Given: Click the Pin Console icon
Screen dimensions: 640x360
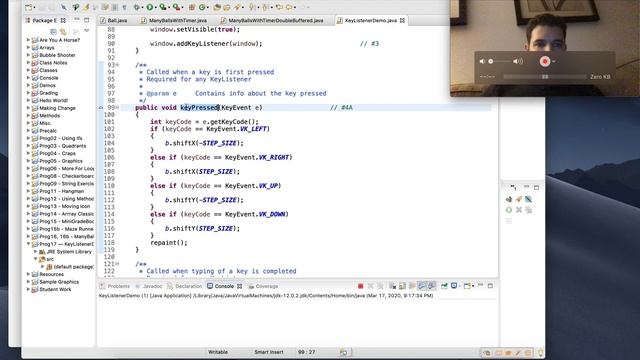Looking at the screenshot, I should (x=444, y=286).
